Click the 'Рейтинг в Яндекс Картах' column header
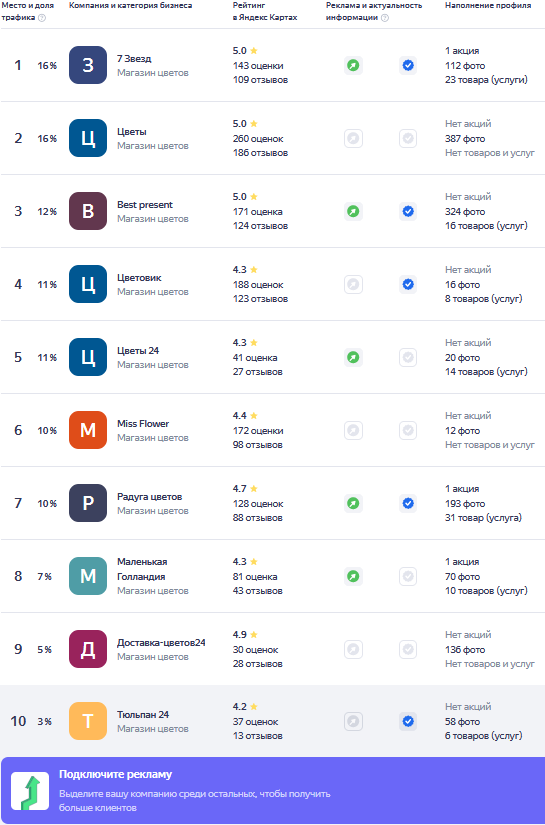This screenshot has width=545, height=825. coord(265,11)
